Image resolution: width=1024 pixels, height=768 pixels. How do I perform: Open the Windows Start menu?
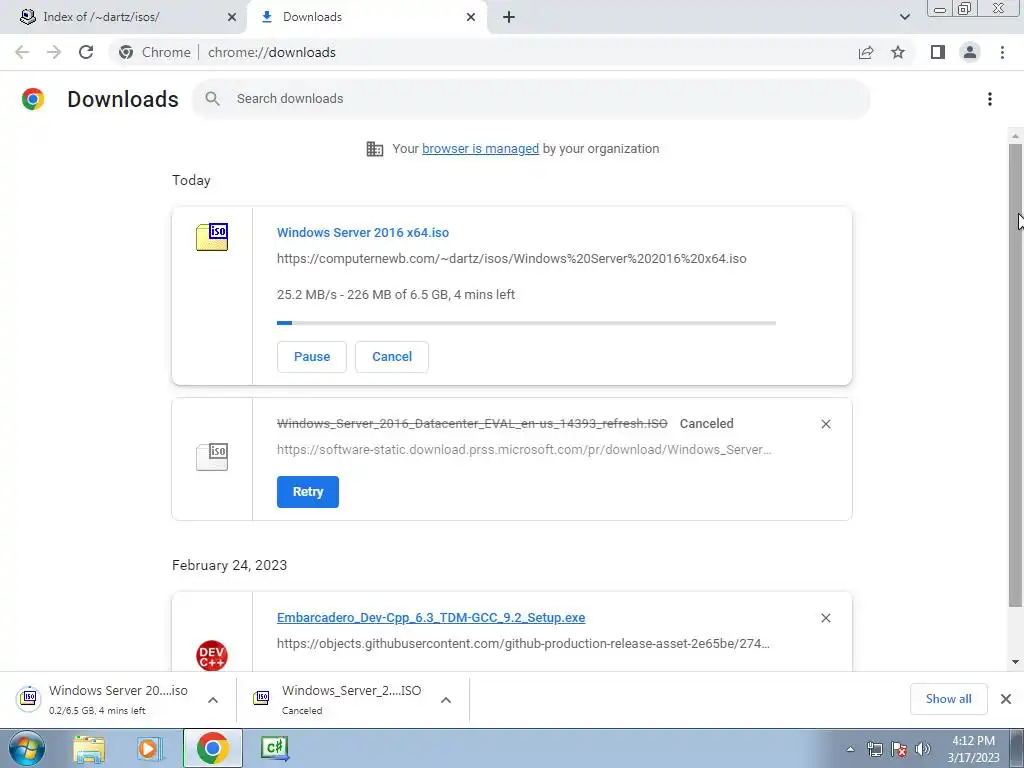coord(26,748)
